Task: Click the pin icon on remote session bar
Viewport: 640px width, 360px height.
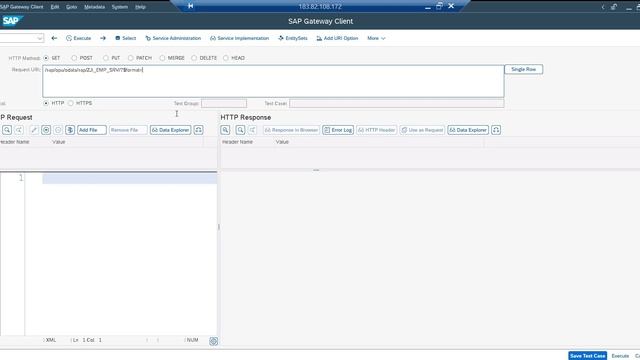Action: 191,6
